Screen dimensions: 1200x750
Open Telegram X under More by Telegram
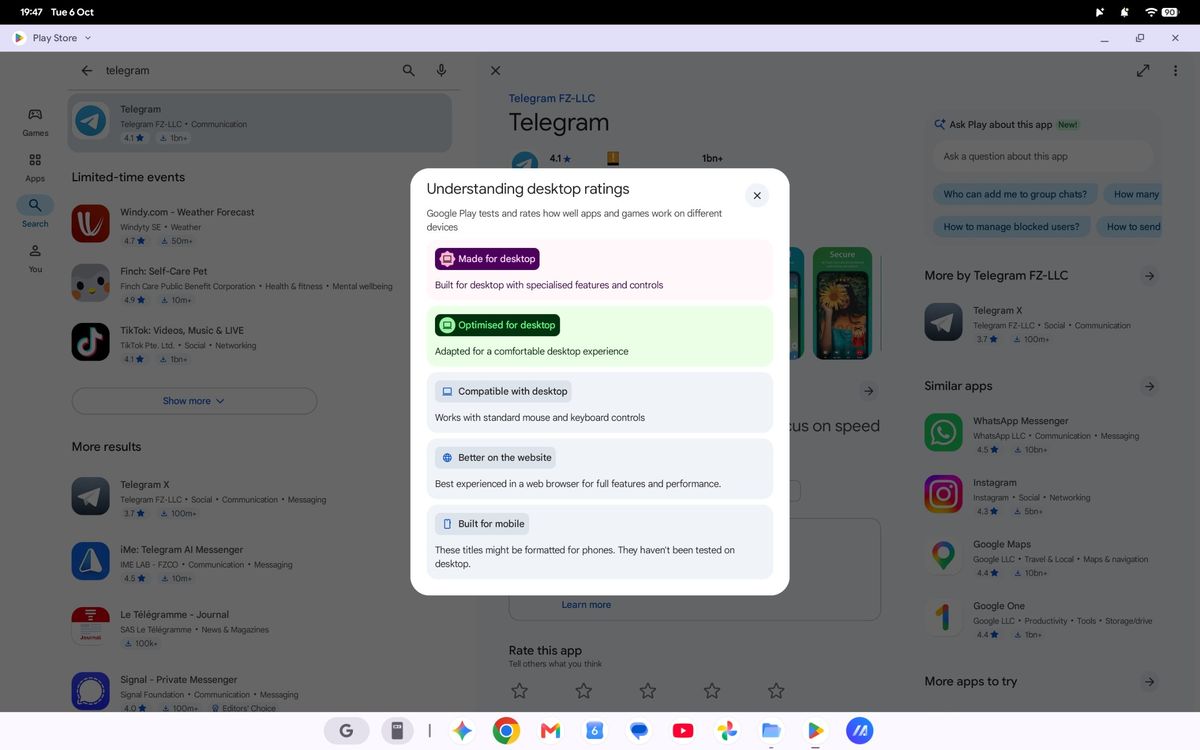[x=1040, y=323]
